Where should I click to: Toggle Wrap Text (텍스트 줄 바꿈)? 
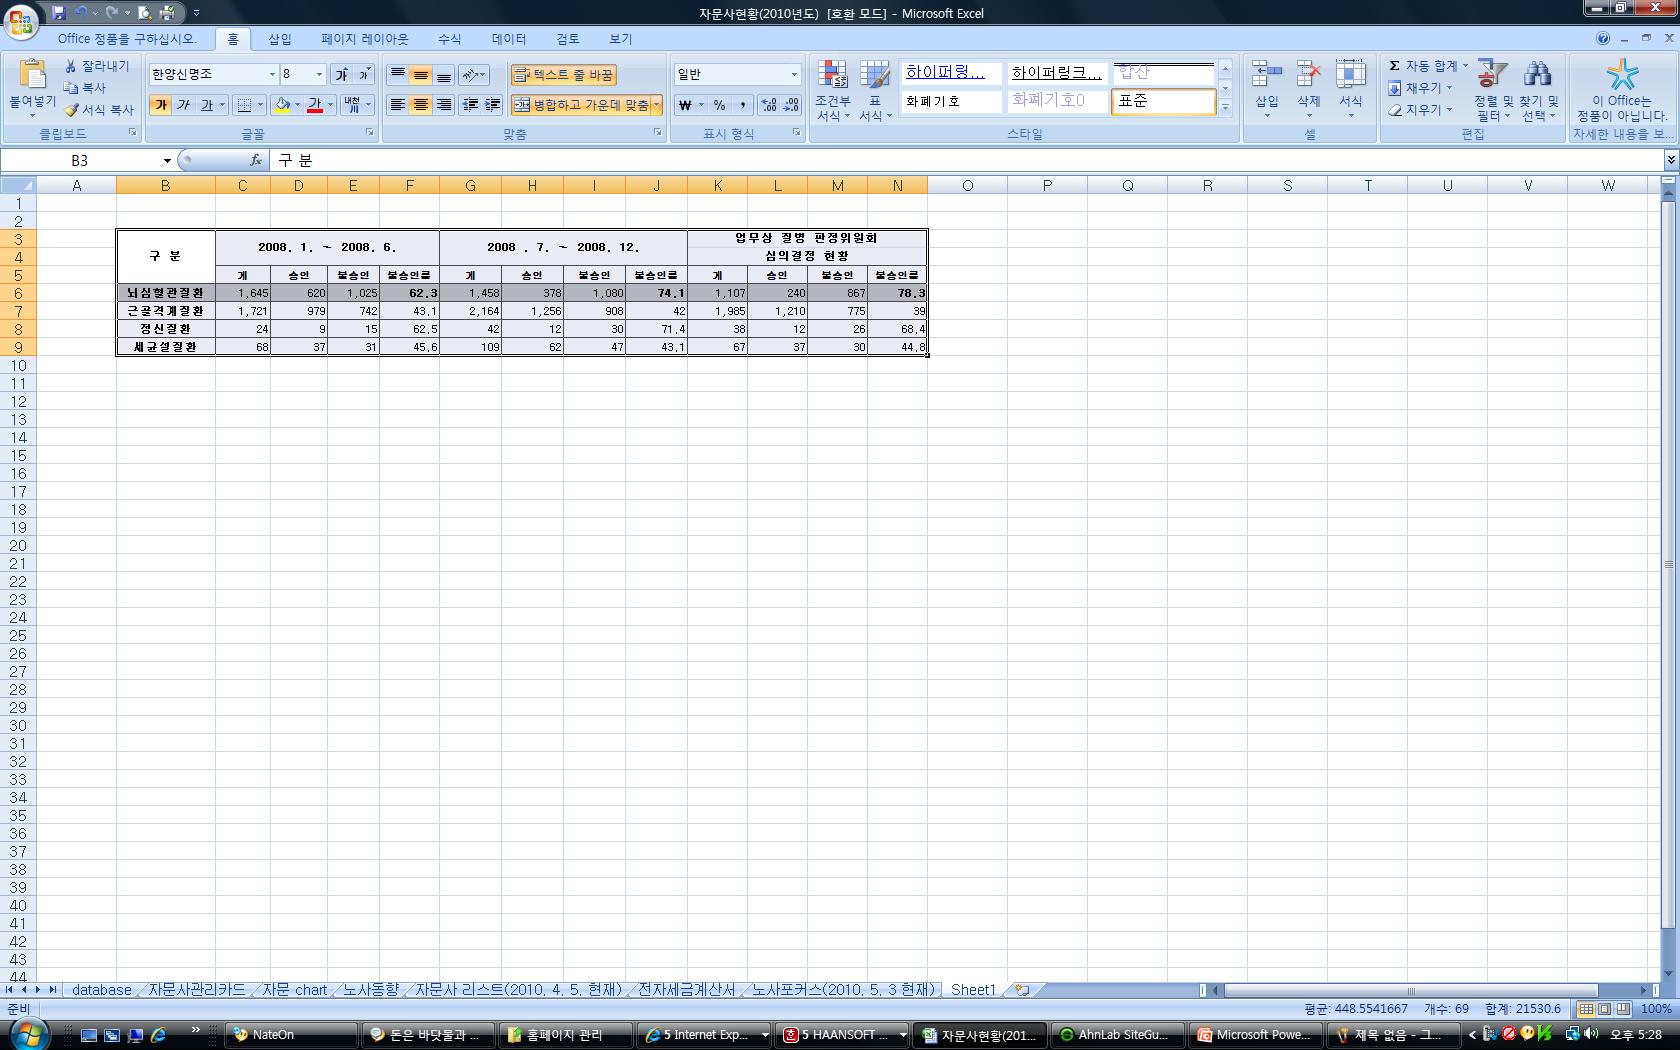(x=563, y=75)
